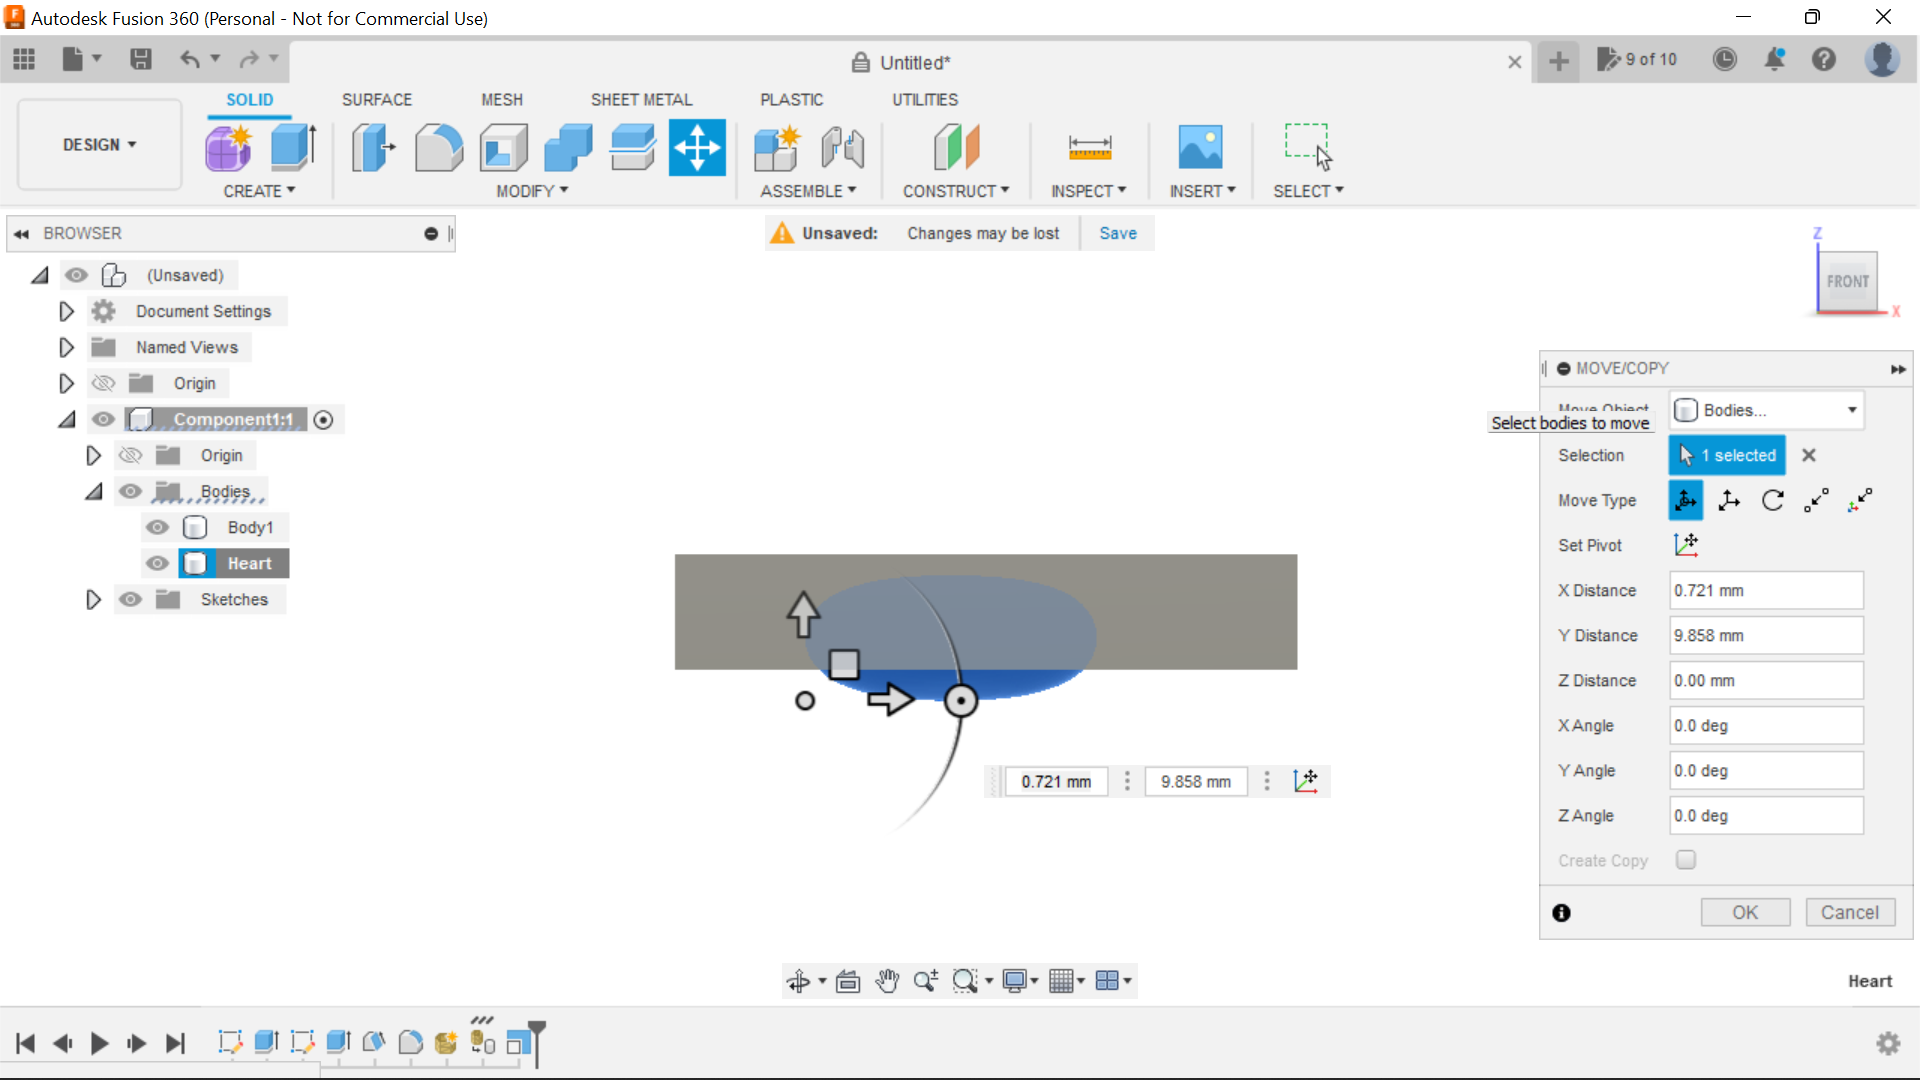This screenshot has width=1920, height=1080.
Task: Click Save in the unsaved changes banner
Action: (x=1117, y=233)
